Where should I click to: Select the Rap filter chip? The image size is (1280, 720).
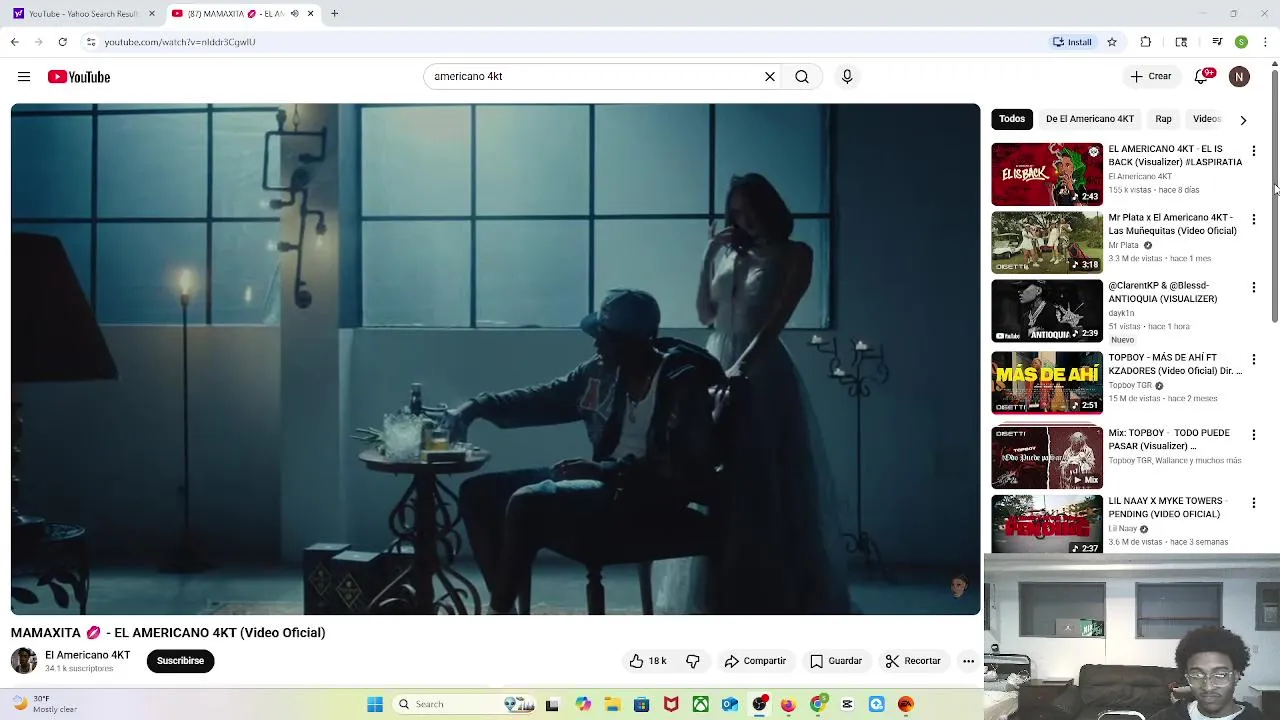tap(1163, 119)
